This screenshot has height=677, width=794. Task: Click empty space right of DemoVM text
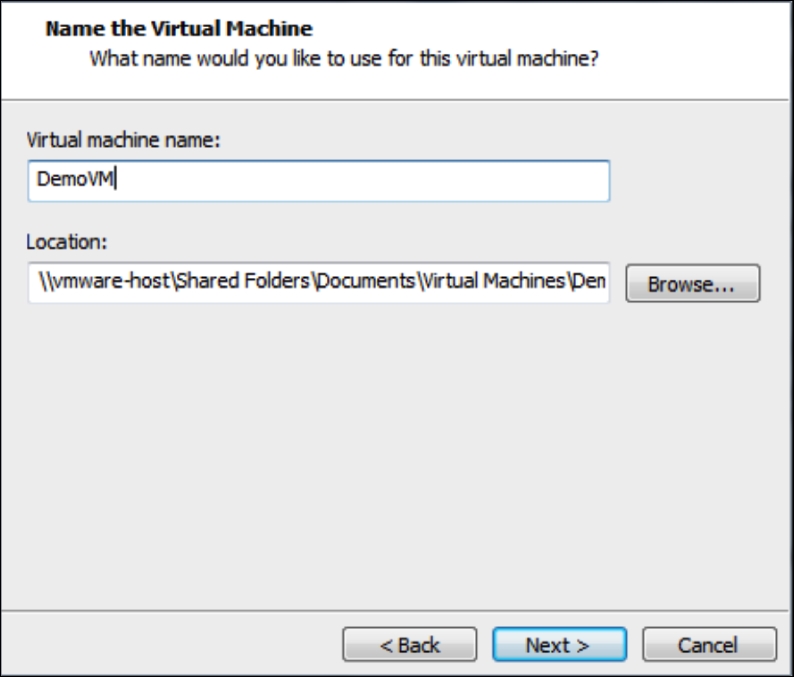(x=362, y=181)
